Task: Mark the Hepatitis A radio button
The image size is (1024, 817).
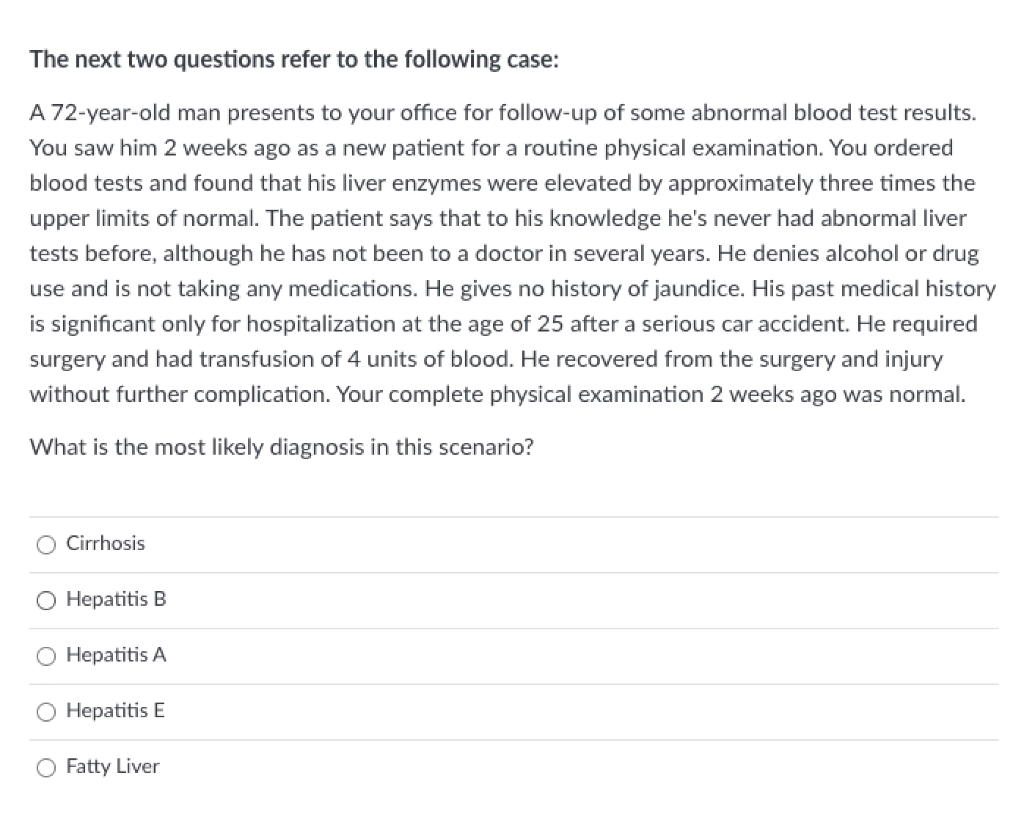Action: coord(46,657)
